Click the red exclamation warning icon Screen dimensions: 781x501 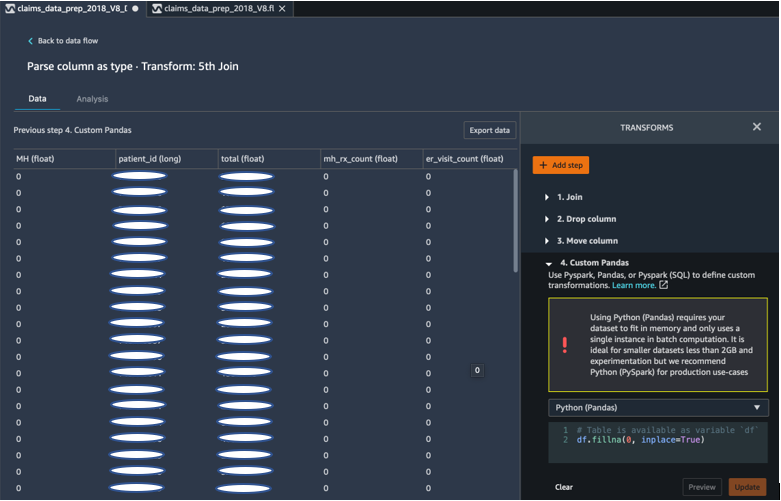point(565,345)
